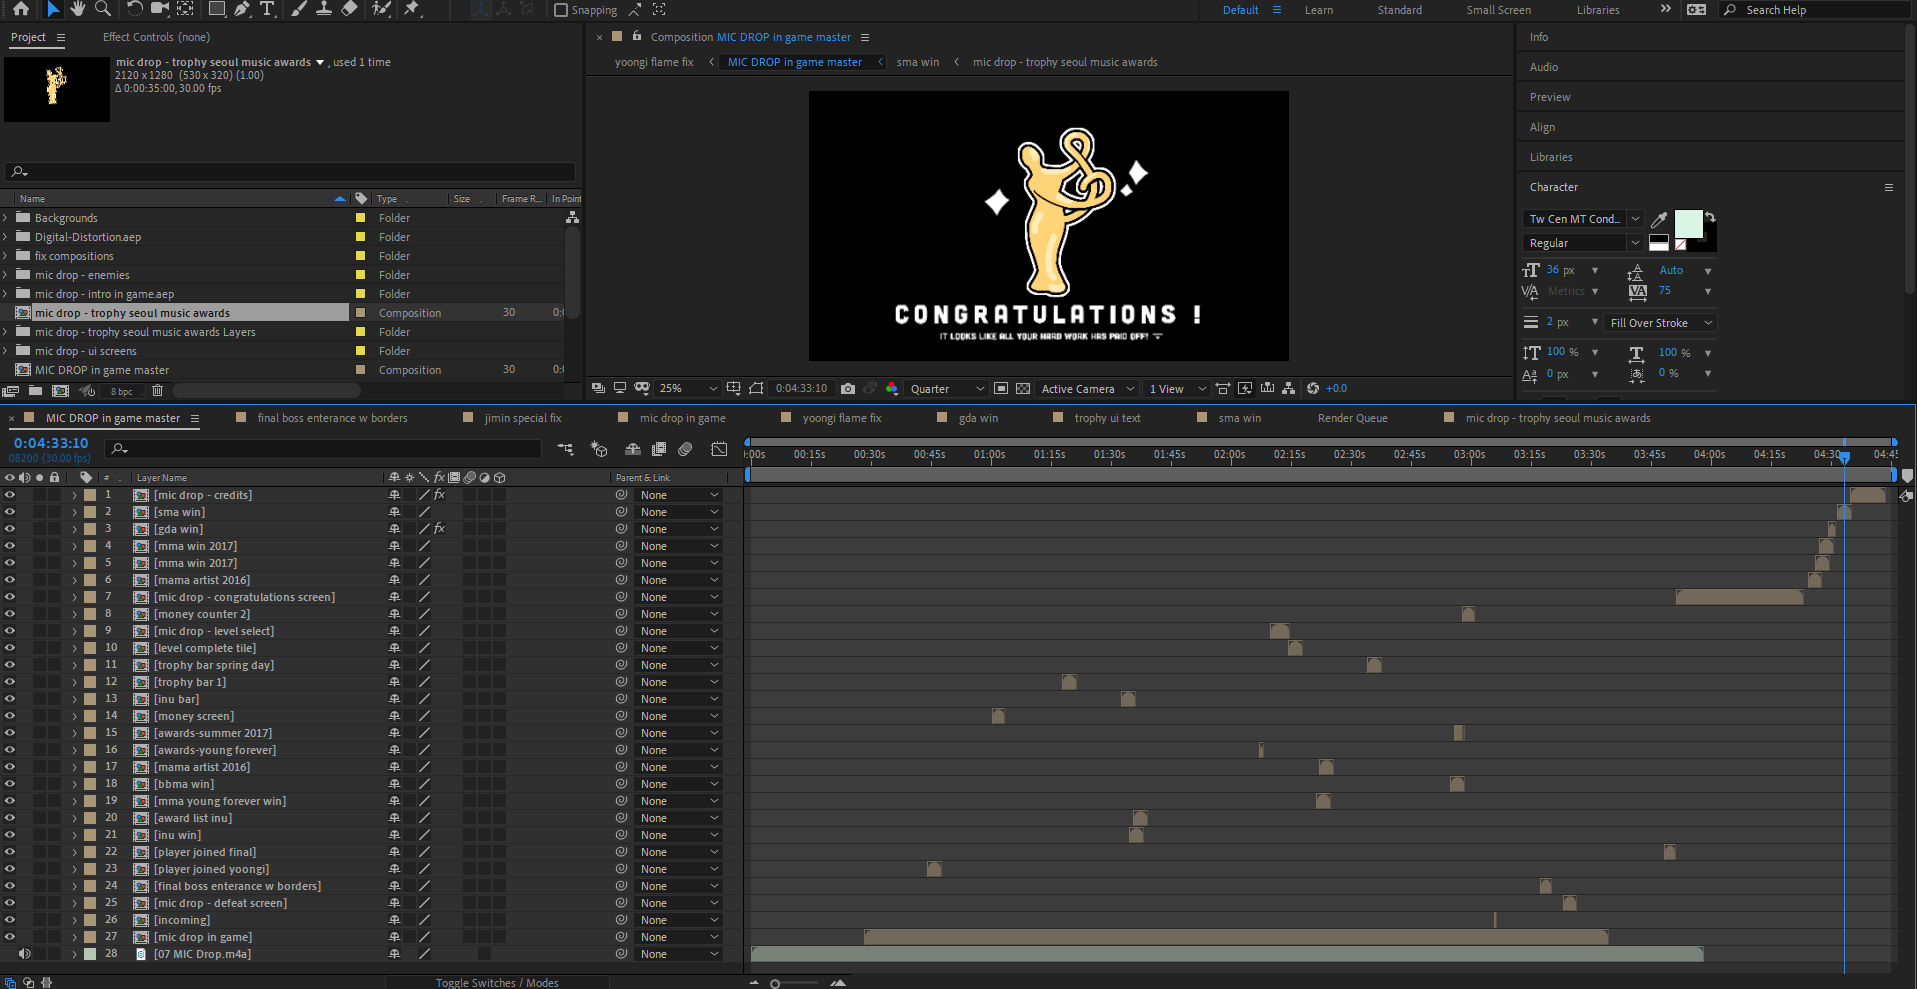The width and height of the screenshot is (1917, 989).
Task: Navigate to sma win in comp flow
Action: tap(918, 62)
